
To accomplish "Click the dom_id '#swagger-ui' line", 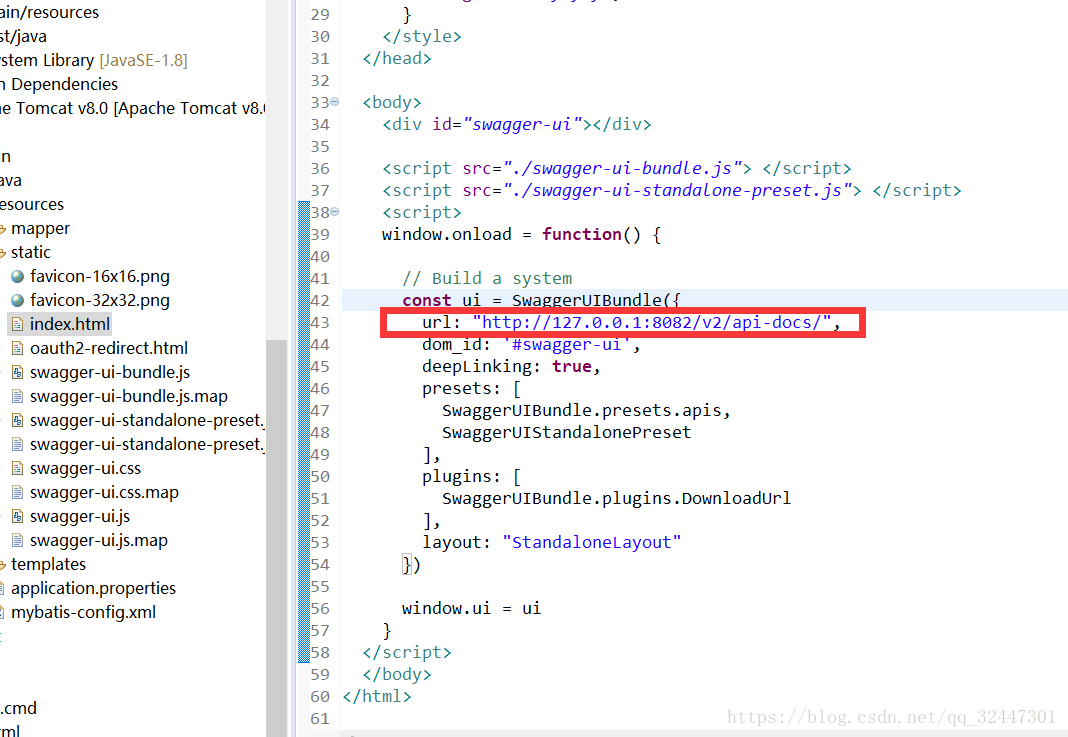I will (x=531, y=345).
